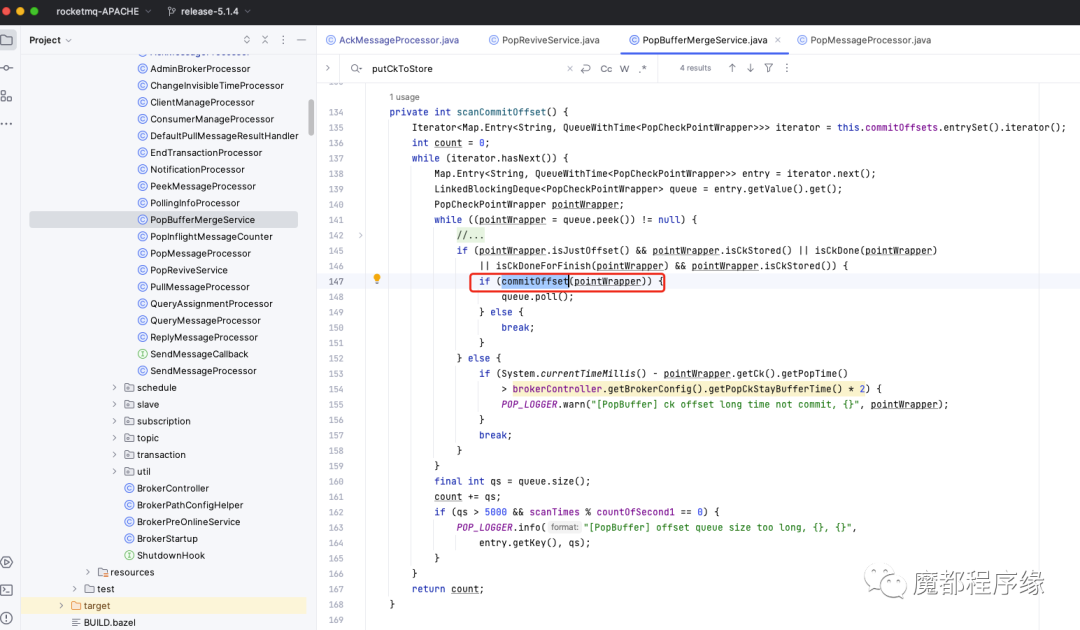The width and height of the screenshot is (1080, 630).
Task: Click the '1 usage' inlay link
Action: [x=404, y=97]
